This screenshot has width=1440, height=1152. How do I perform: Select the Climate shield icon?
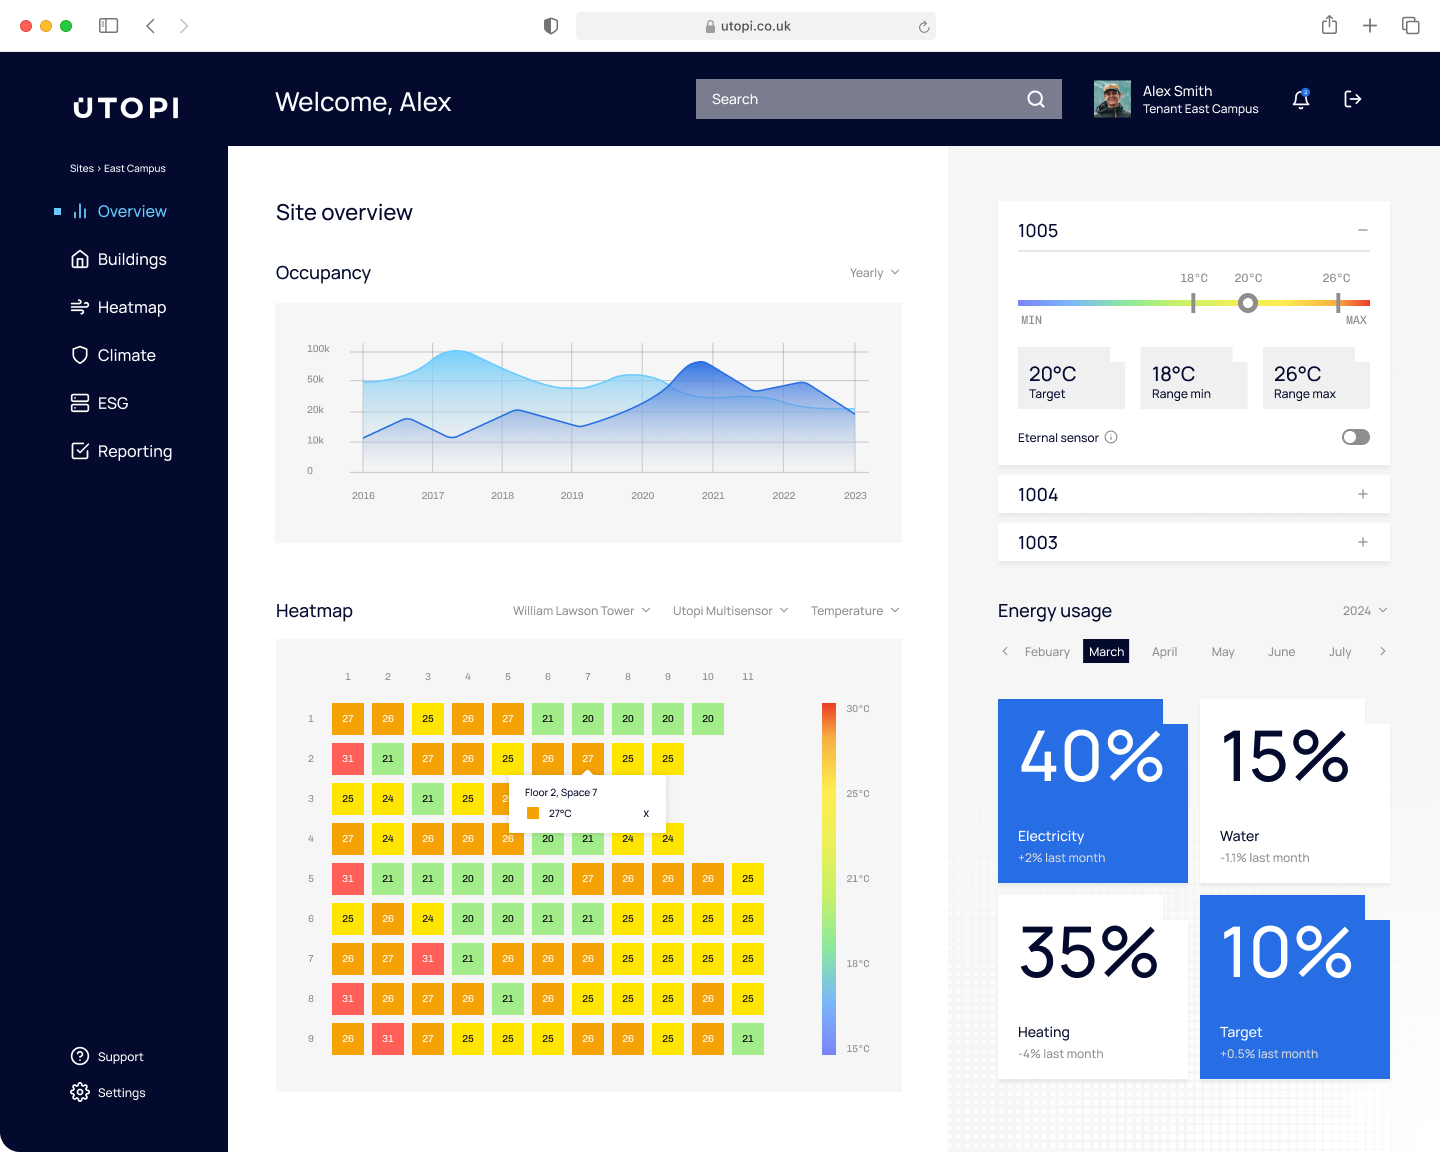click(81, 355)
